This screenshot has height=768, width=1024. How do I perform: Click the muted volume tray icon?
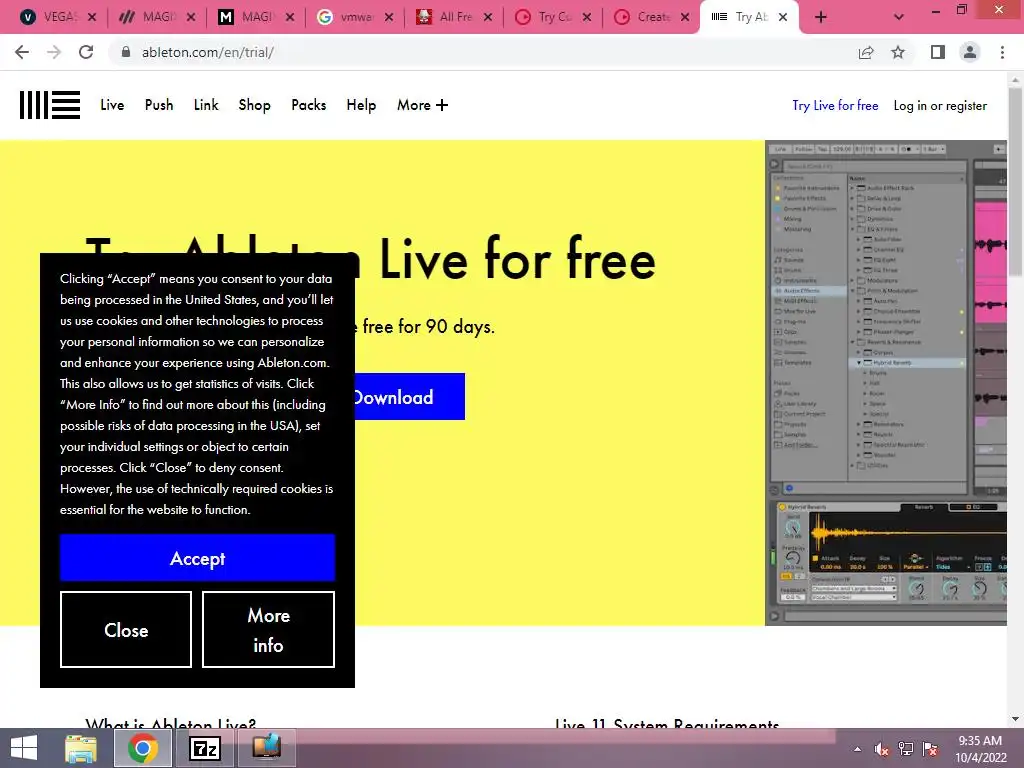pyautogui.click(x=882, y=749)
